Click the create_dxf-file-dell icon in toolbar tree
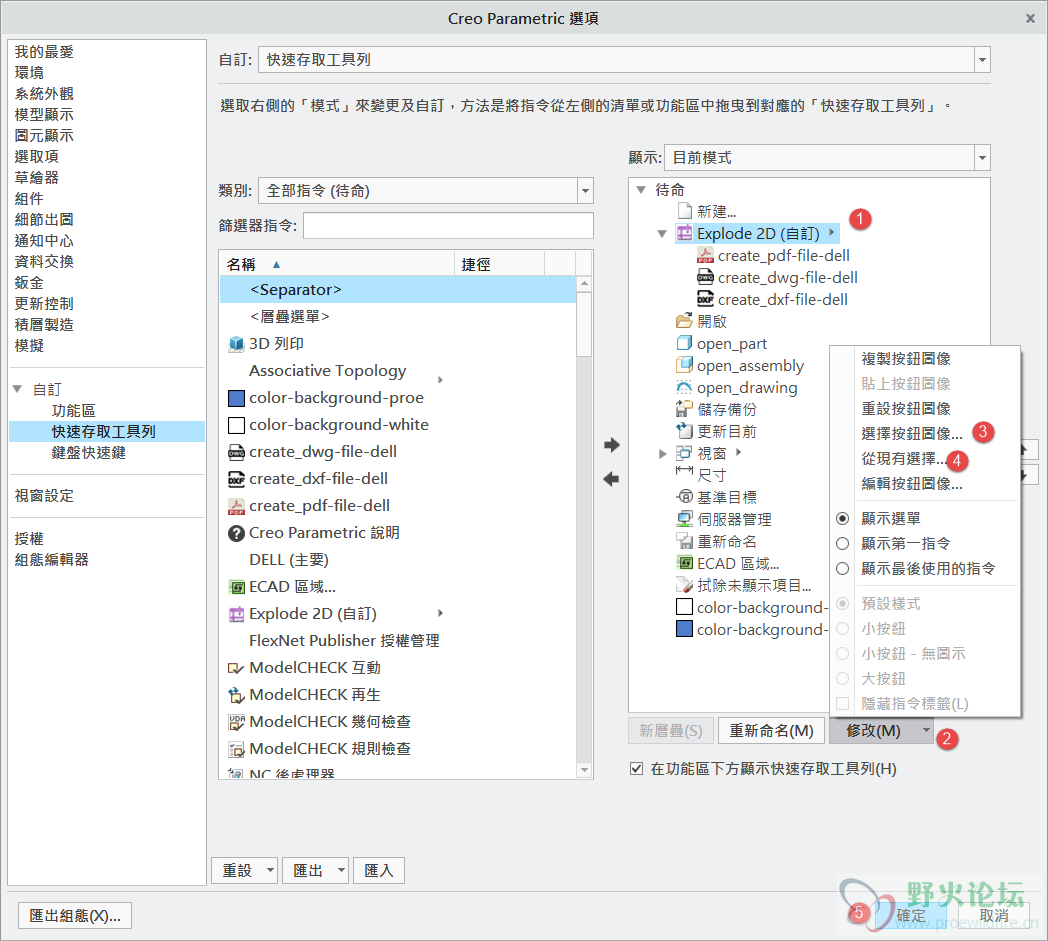This screenshot has height=941, width=1048. [705, 299]
